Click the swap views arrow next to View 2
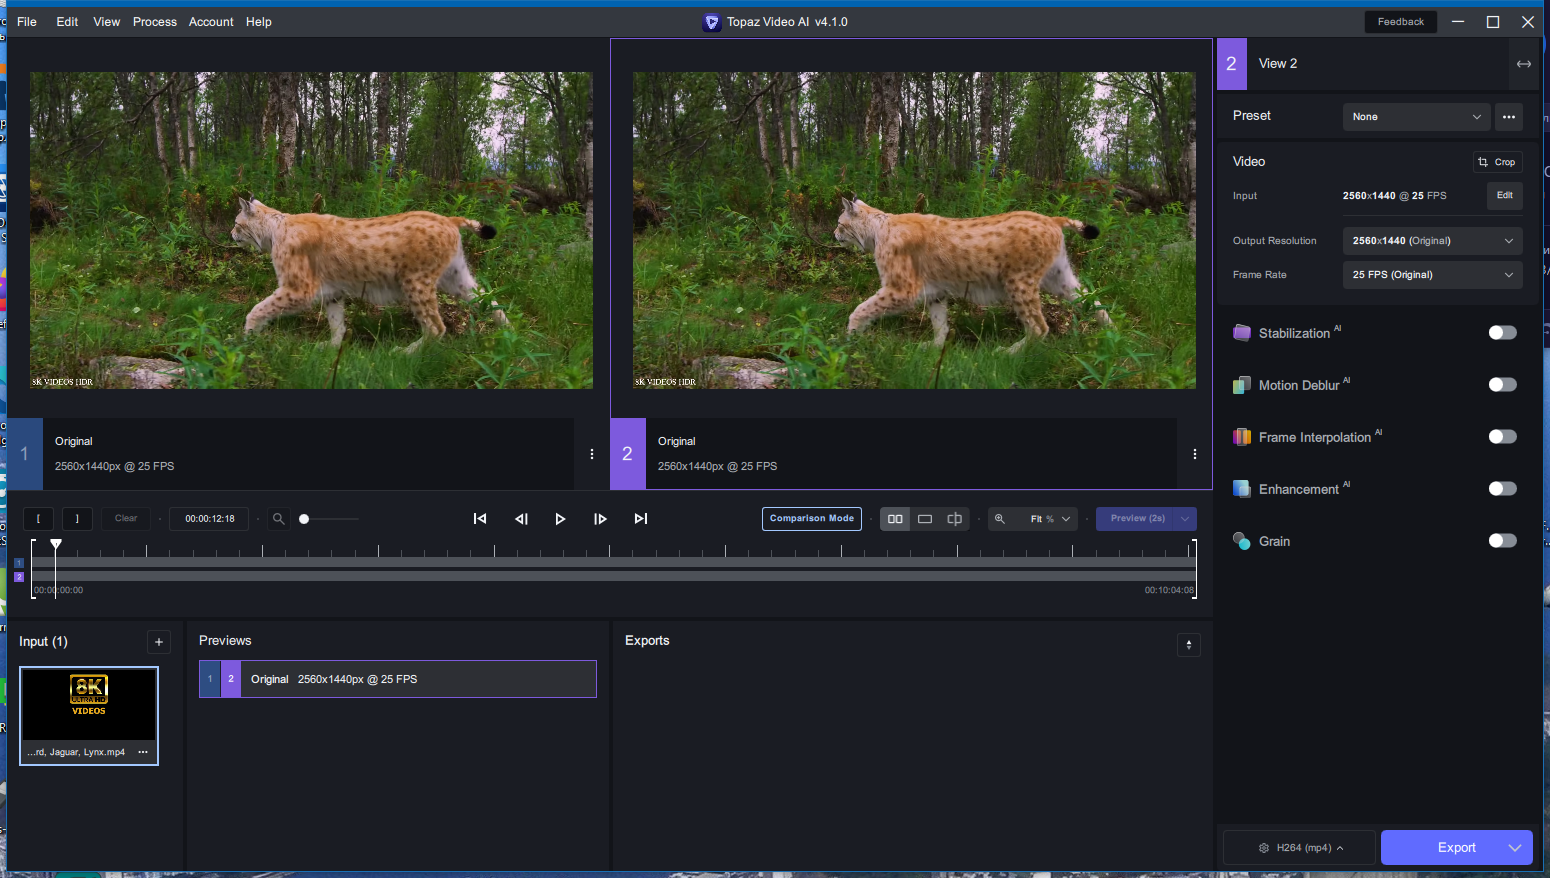The width and height of the screenshot is (1550, 878). [1524, 63]
